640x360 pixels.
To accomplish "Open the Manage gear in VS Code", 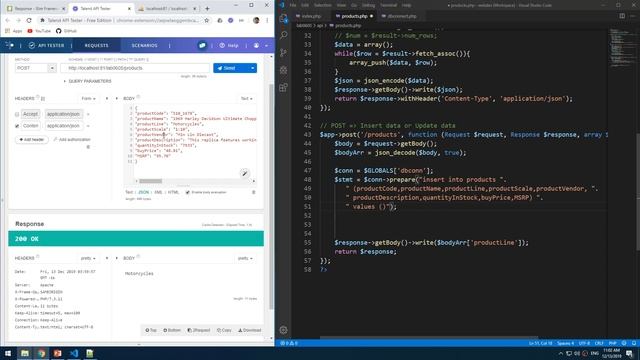I will click(x=284, y=330).
